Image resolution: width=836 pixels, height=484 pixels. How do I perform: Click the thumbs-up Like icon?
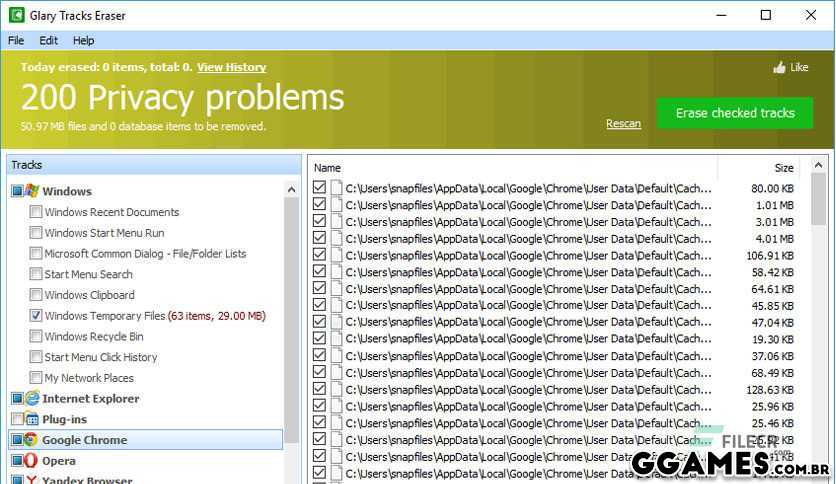pyautogui.click(x=779, y=68)
